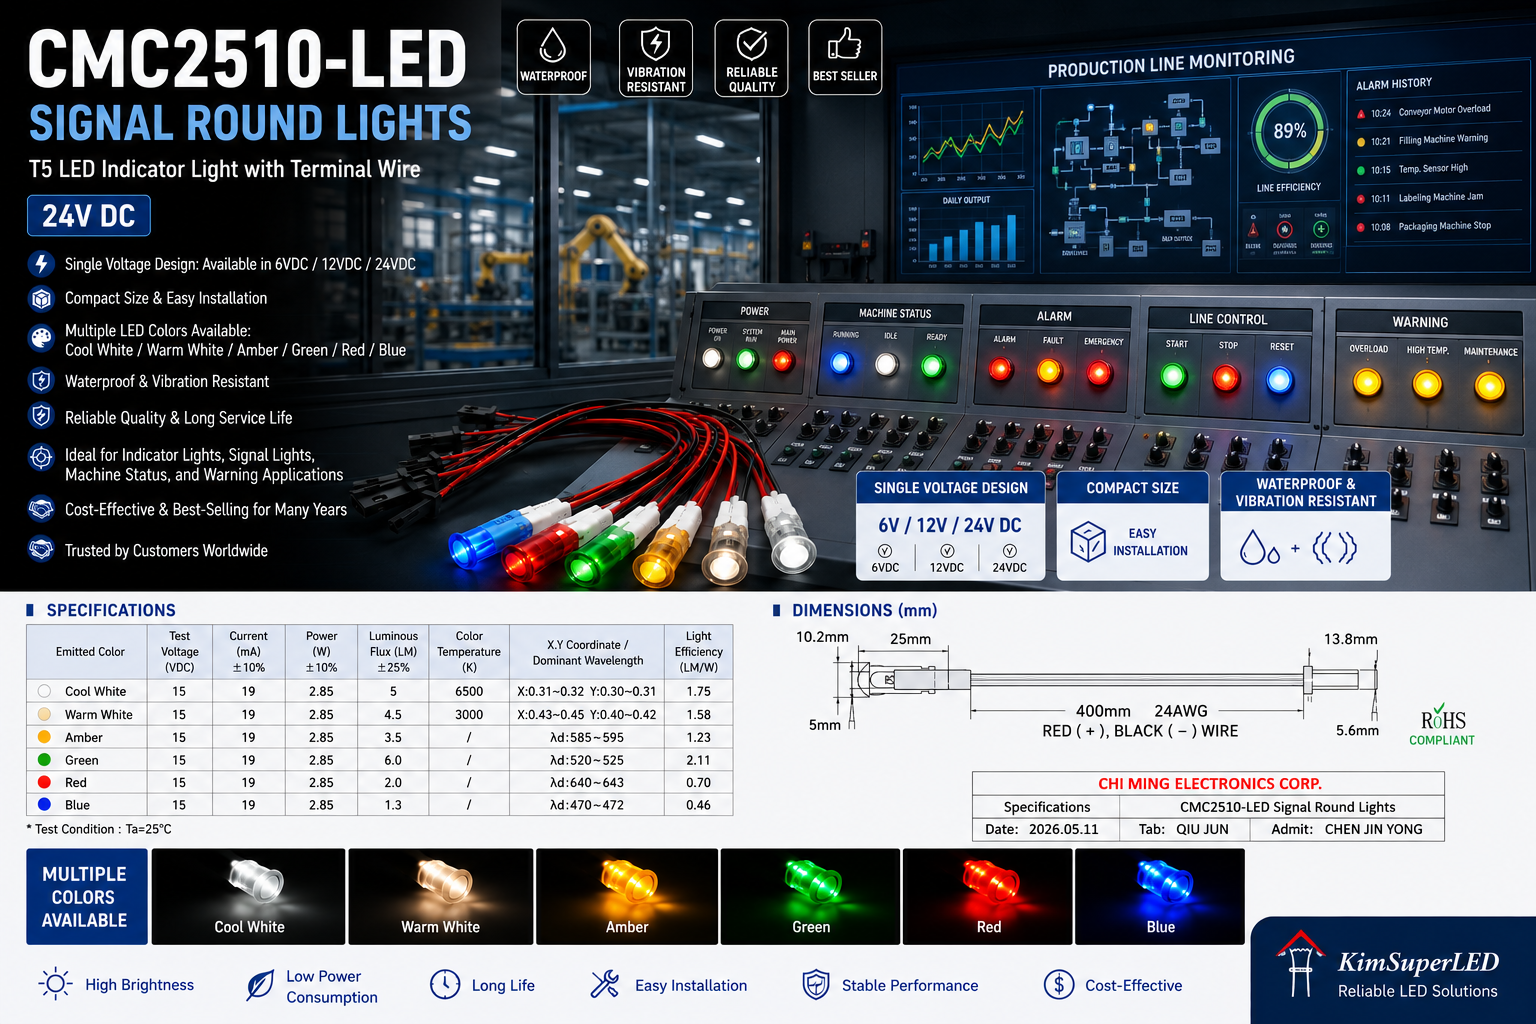Click the Multiple Colors Available label box
Image resolution: width=1536 pixels, height=1024 pixels.
click(87, 897)
